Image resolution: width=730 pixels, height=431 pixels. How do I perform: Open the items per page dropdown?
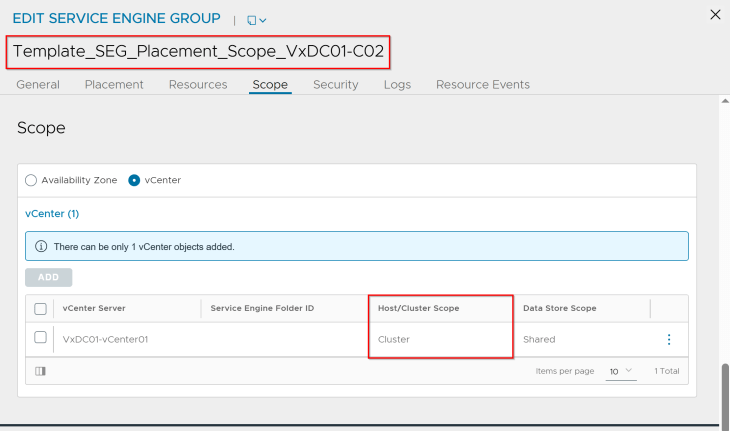(621, 371)
